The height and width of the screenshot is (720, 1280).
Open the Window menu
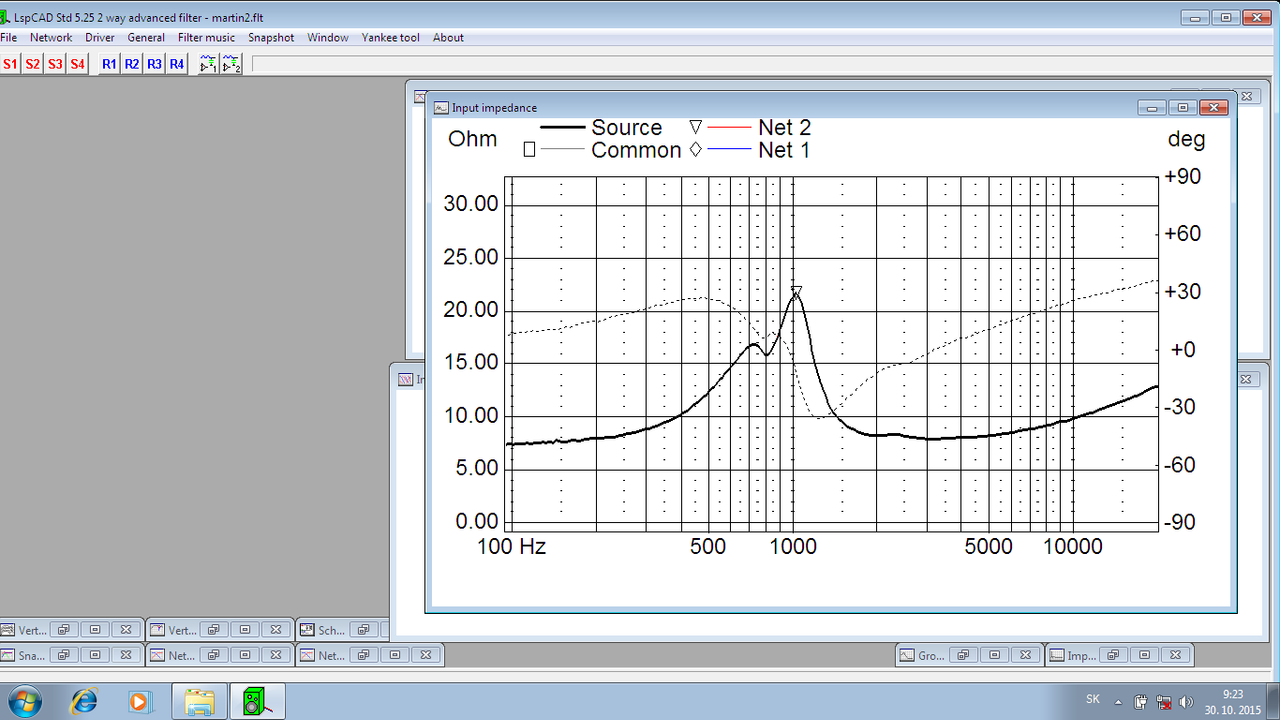(x=328, y=38)
